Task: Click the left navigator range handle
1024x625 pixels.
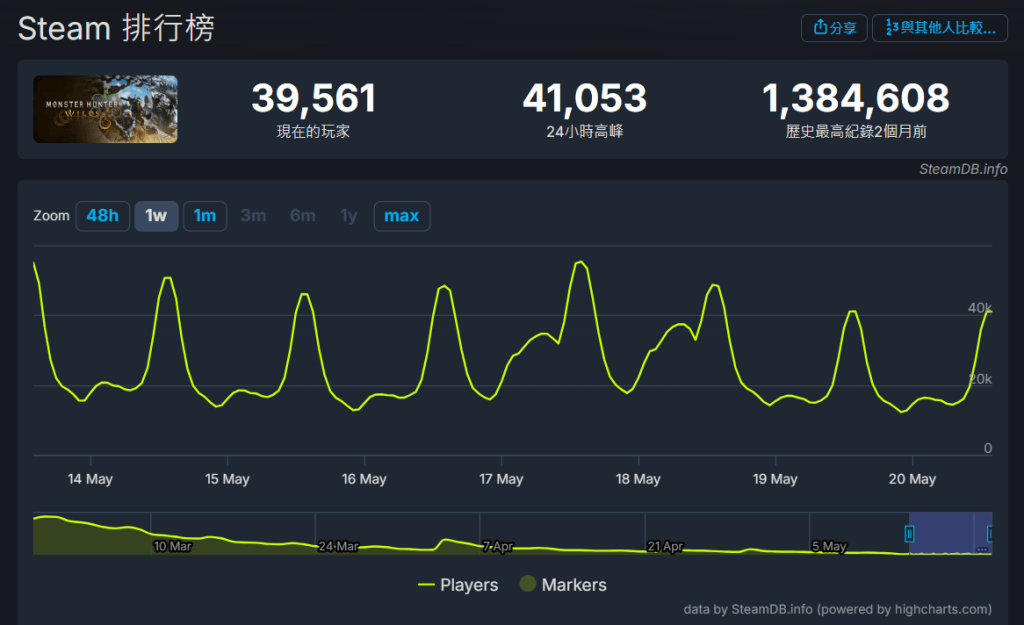Action: click(x=909, y=534)
